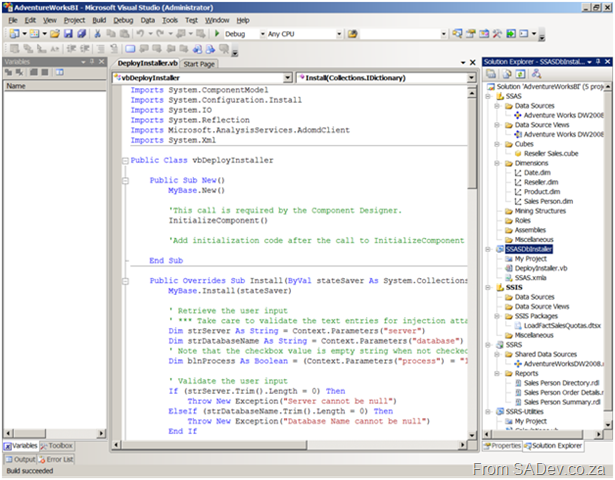Screen dimensions: 615x480
Task: Click the Open File folder icon
Action: pyautogui.click(x=55, y=34)
